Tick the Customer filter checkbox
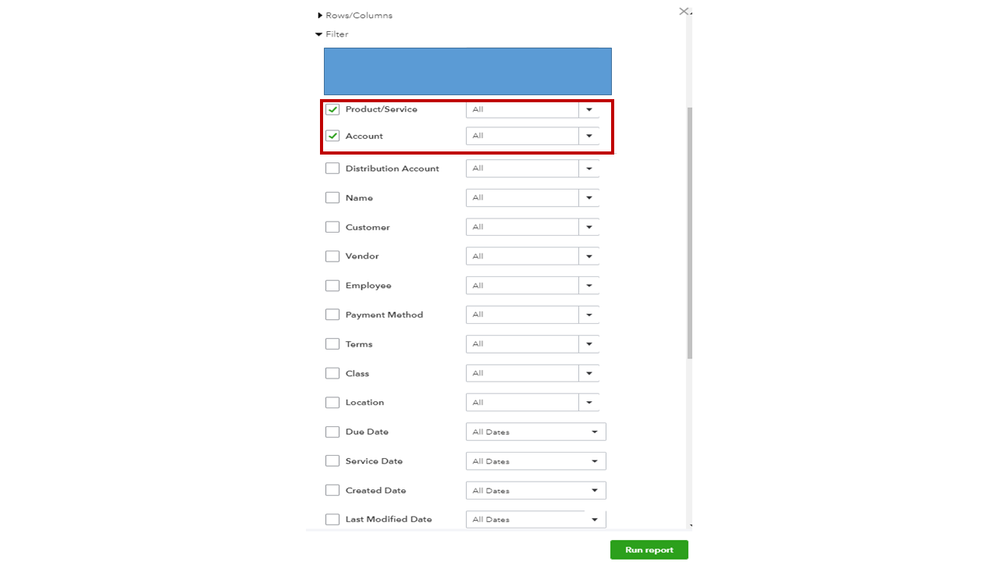Screen dimensions: 999x562 333,227
